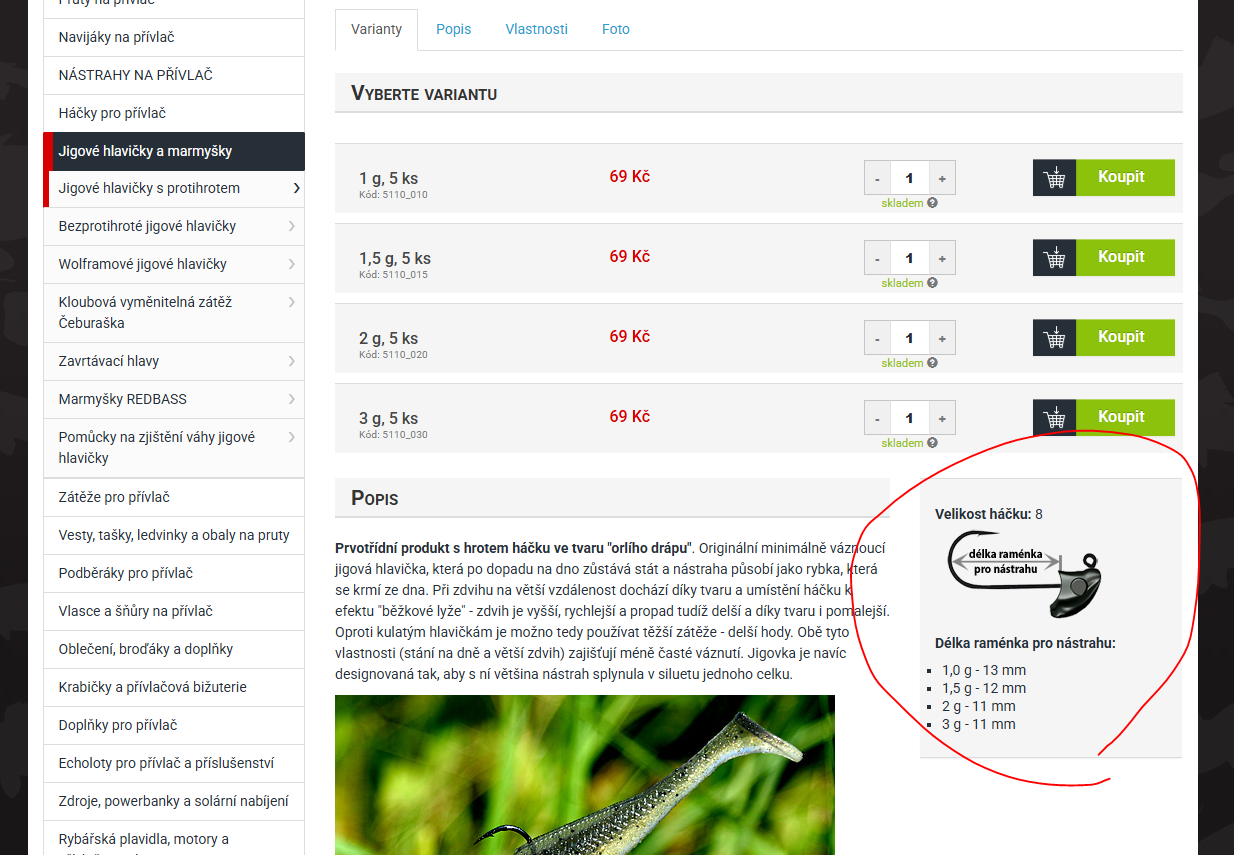Viewport: 1234px width, 855px height.
Task: Decrease quantity for 1 g, 5 ks
Action: [877, 178]
